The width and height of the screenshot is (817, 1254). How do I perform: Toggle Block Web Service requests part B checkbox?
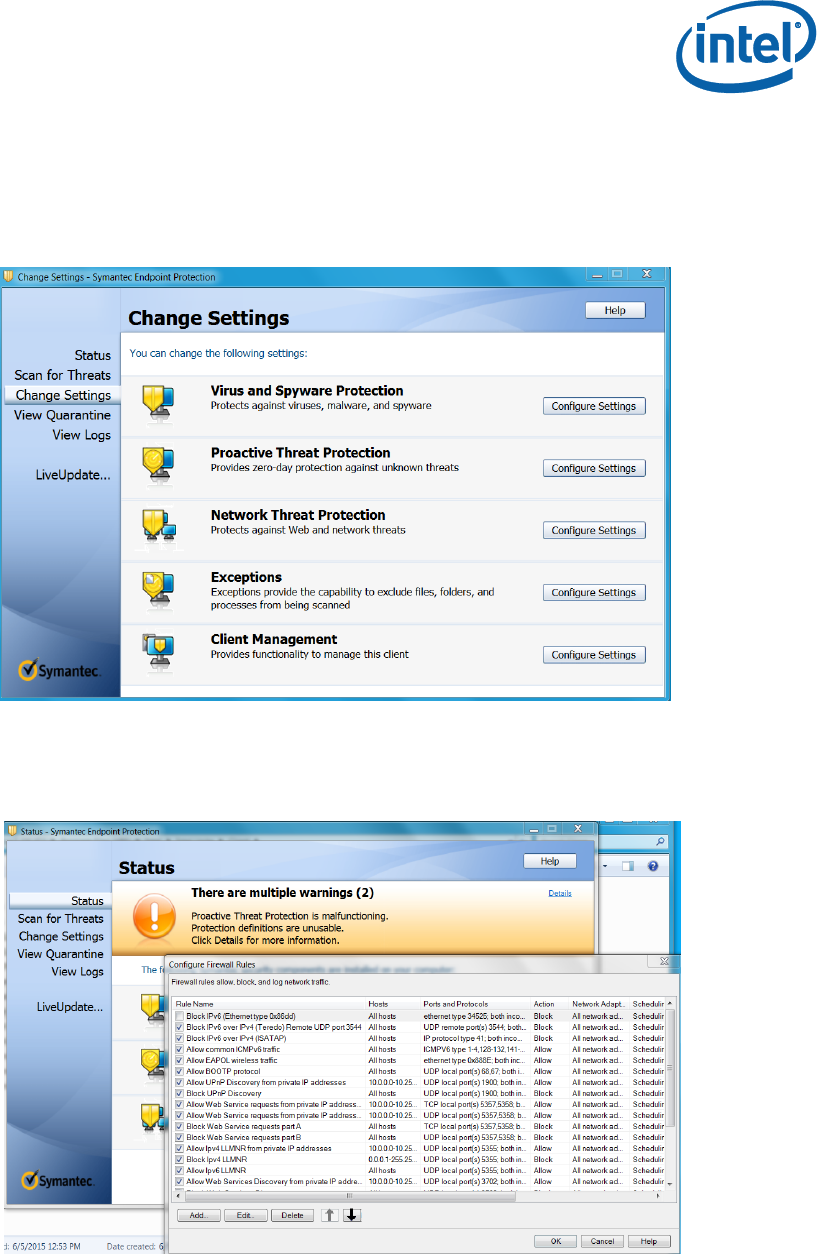180,1137
